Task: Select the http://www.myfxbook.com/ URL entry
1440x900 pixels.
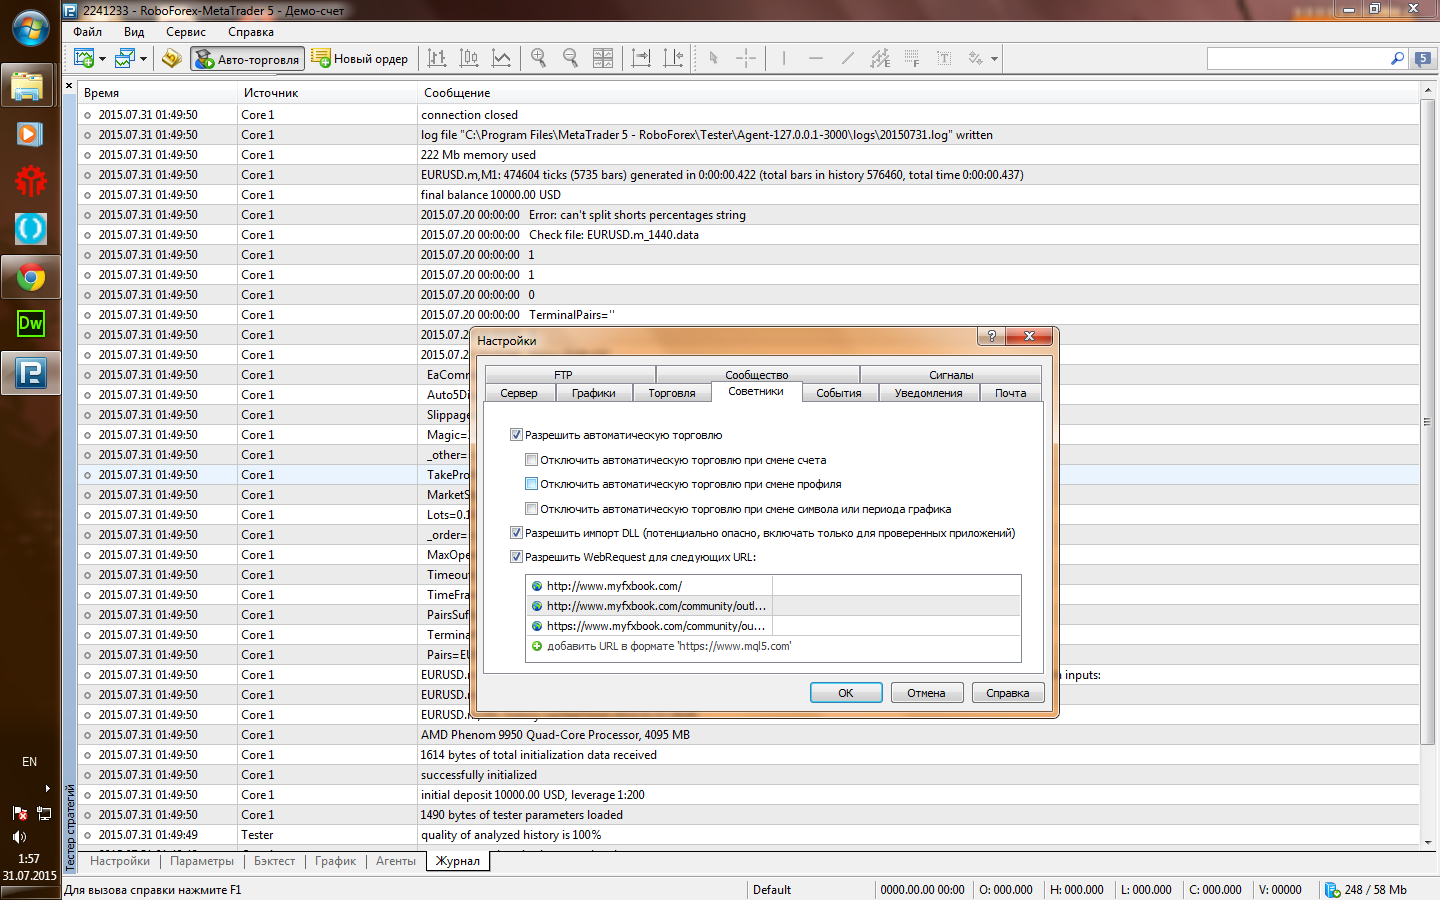Action: pos(773,586)
